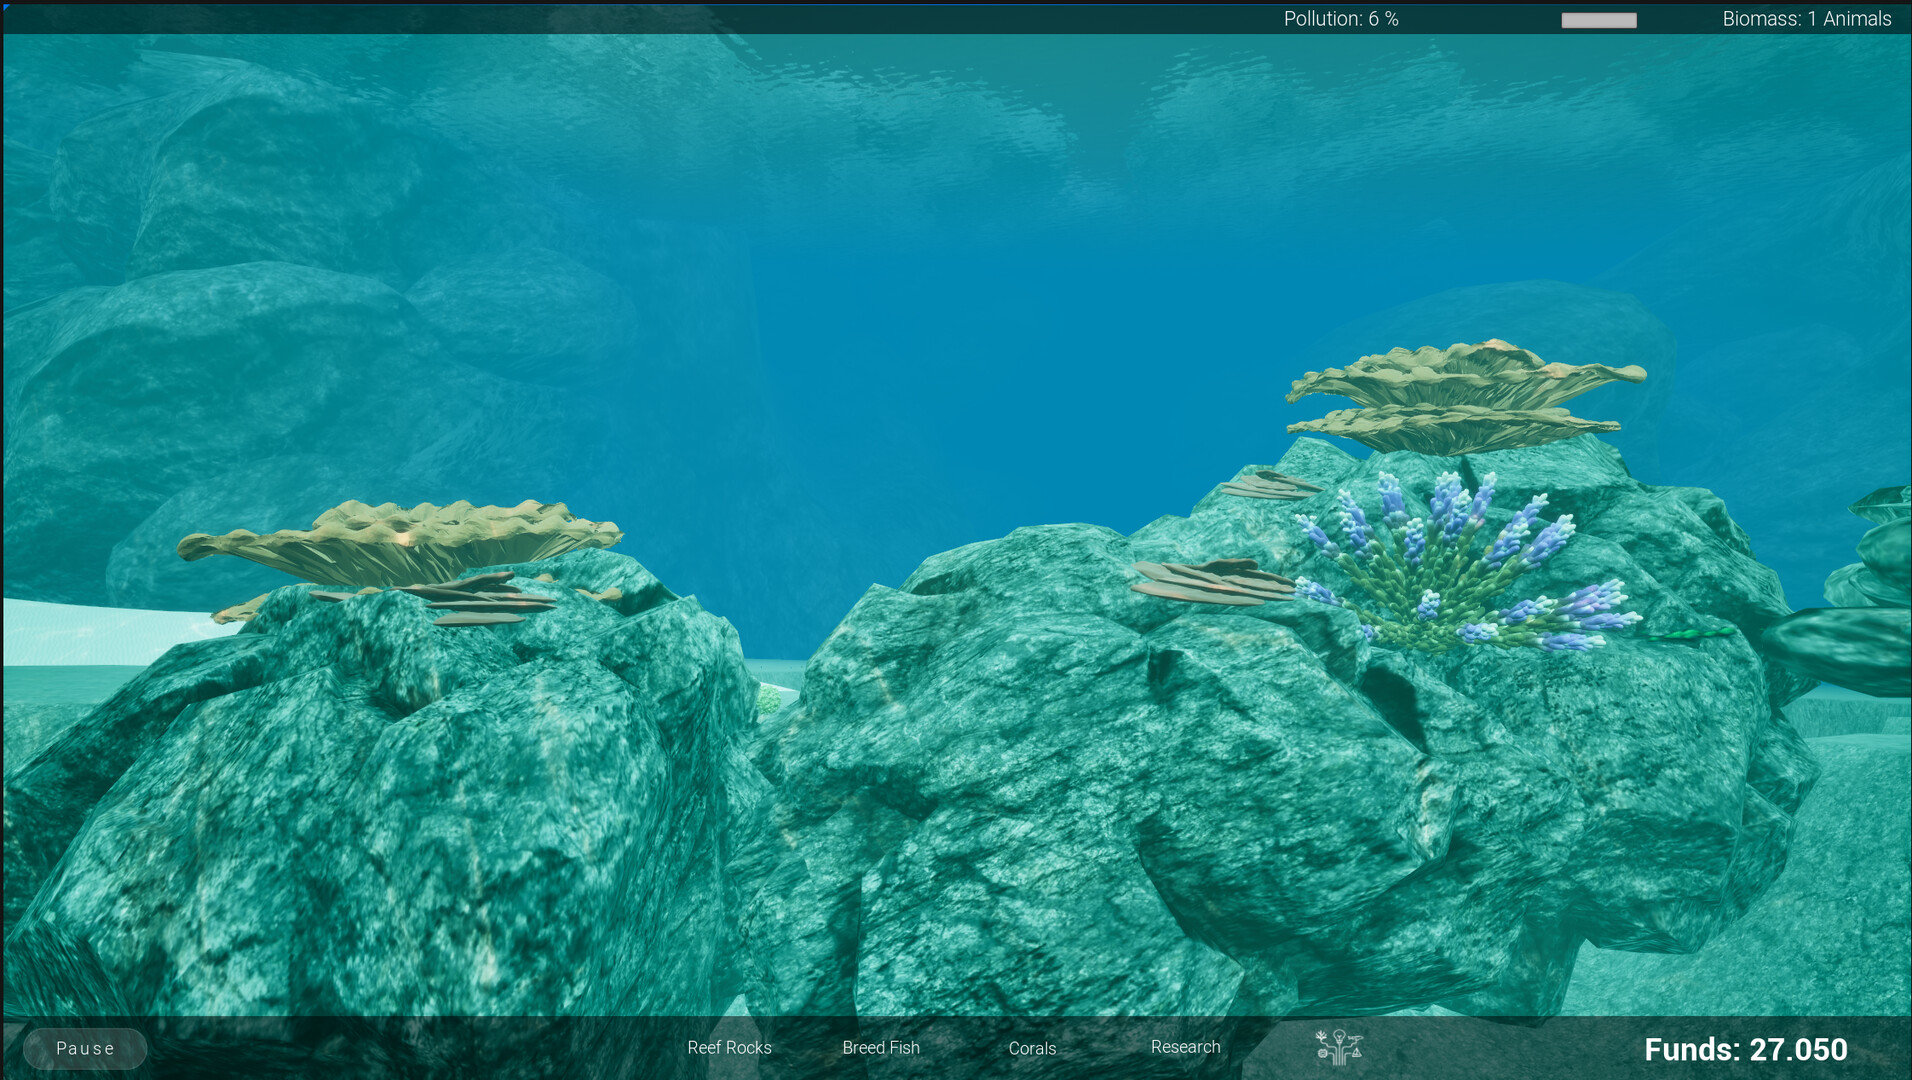This screenshot has height=1080, width=1912.
Task: Open the Reef Rocks menu
Action: pyautogui.click(x=729, y=1047)
